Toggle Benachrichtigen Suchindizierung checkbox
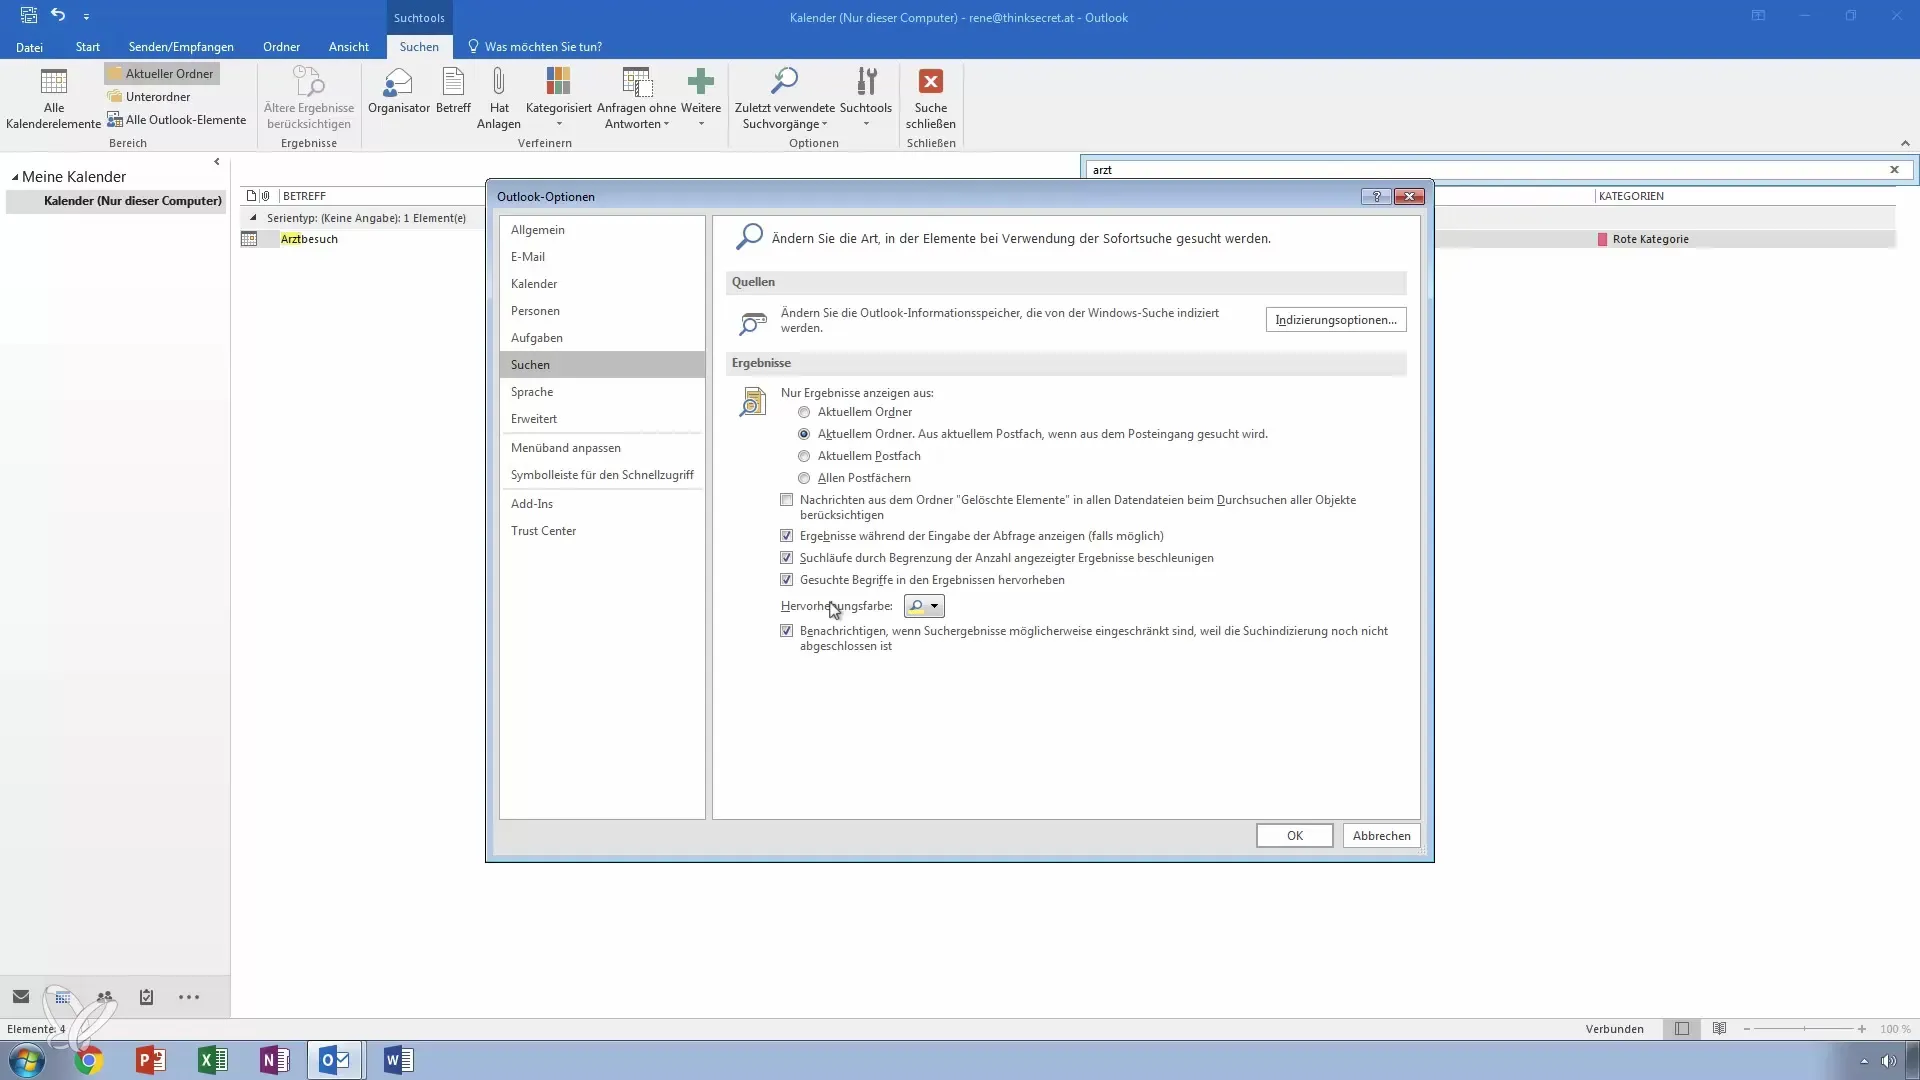Viewport: 1920px width, 1080px height. click(x=787, y=631)
